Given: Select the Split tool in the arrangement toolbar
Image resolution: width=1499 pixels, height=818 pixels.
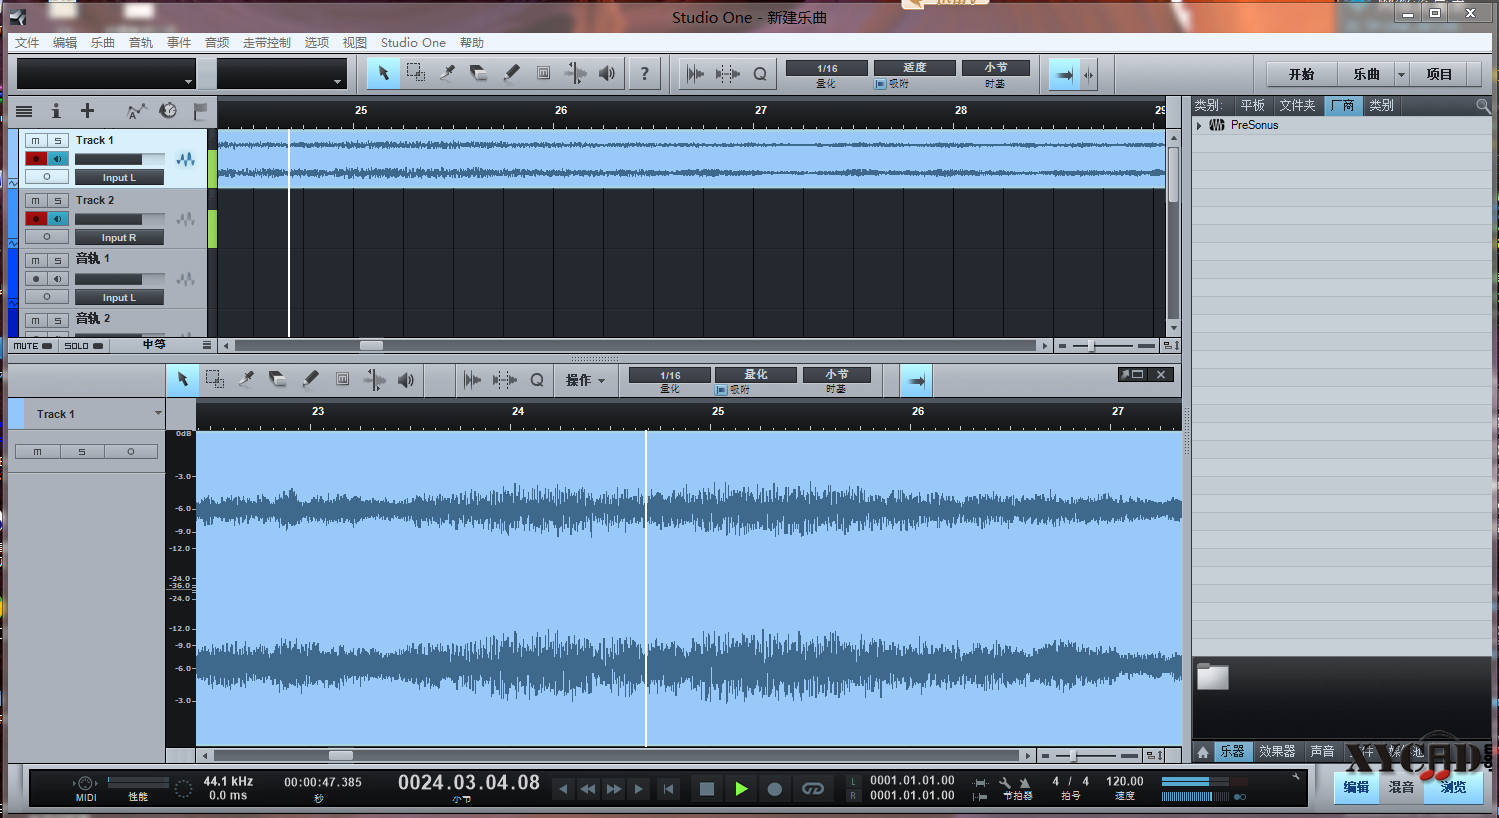Looking at the screenshot, I should [448, 73].
